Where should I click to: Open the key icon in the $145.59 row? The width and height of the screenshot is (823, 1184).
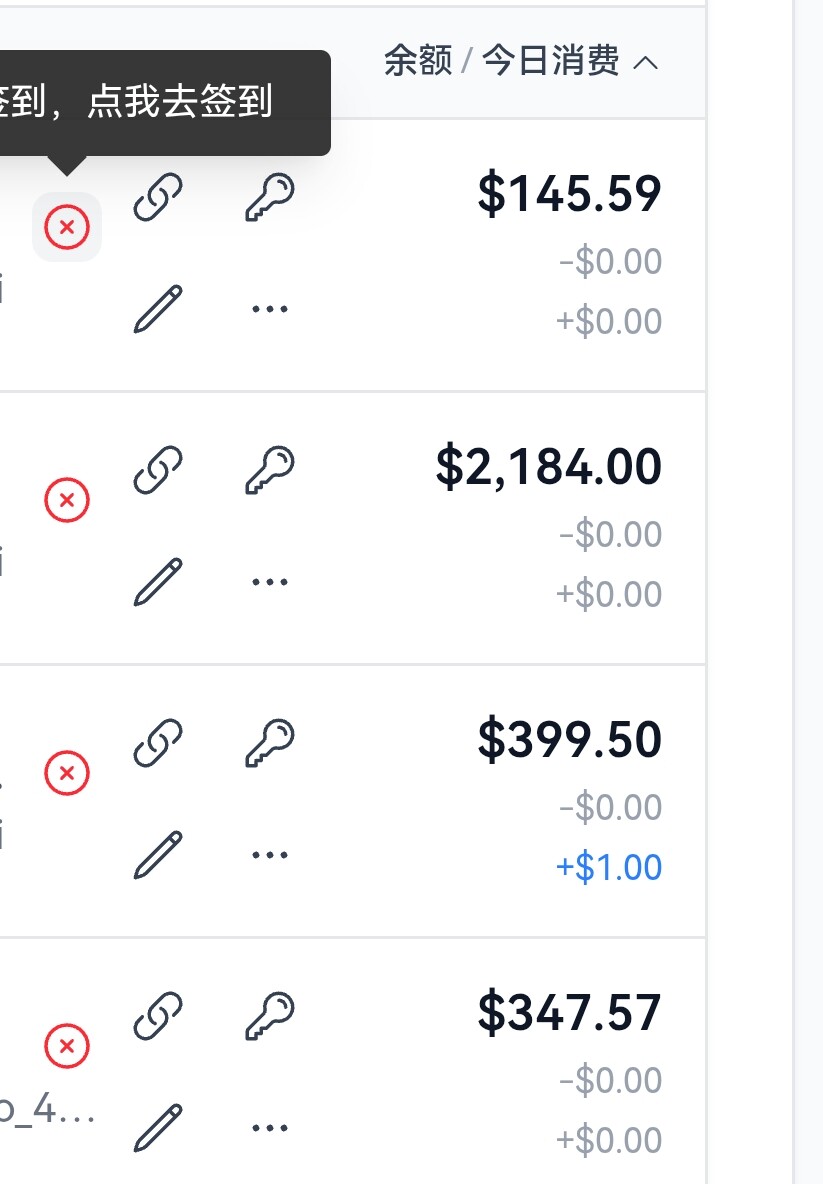[270, 197]
